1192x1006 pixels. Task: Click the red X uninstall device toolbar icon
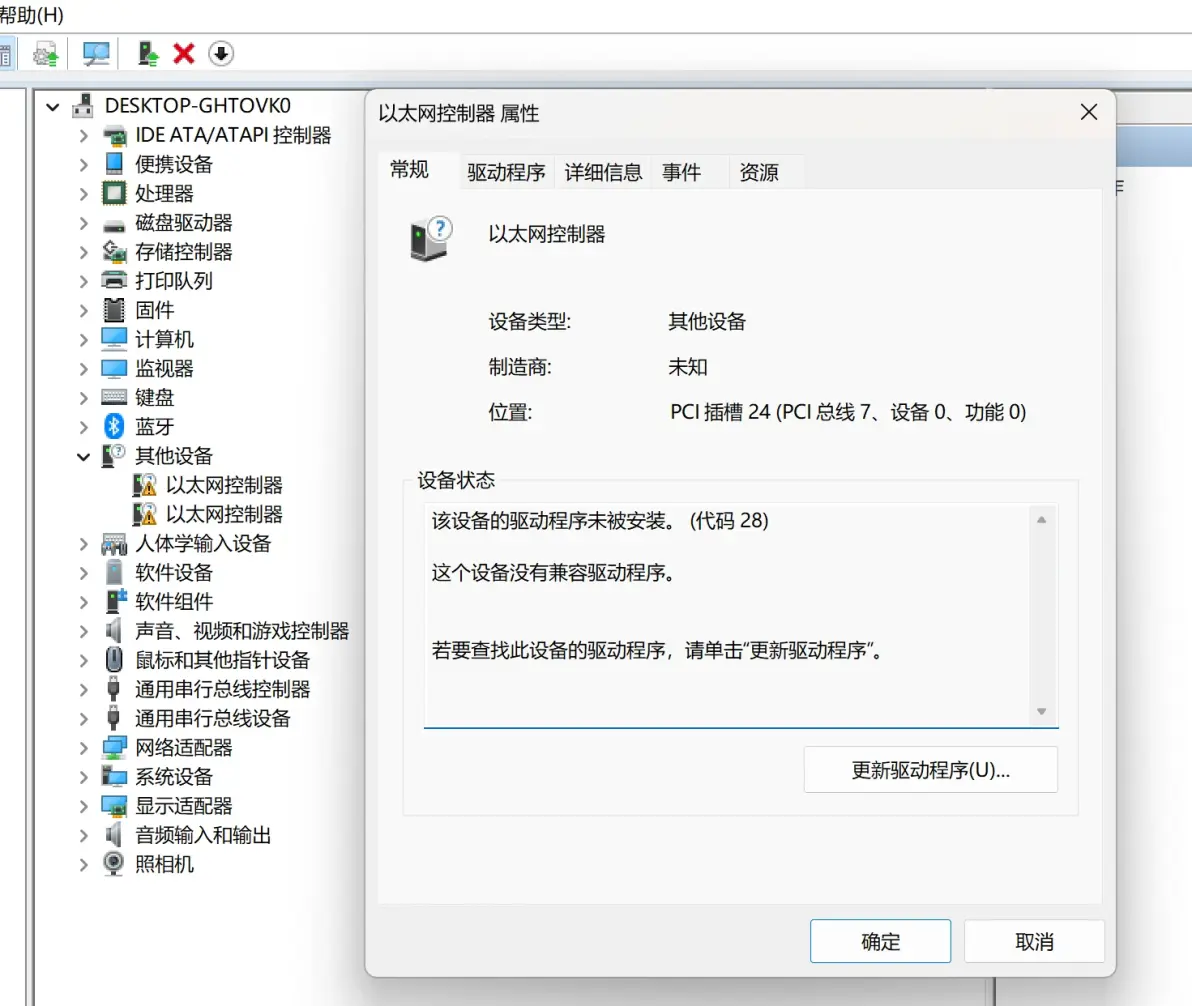[184, 53]
